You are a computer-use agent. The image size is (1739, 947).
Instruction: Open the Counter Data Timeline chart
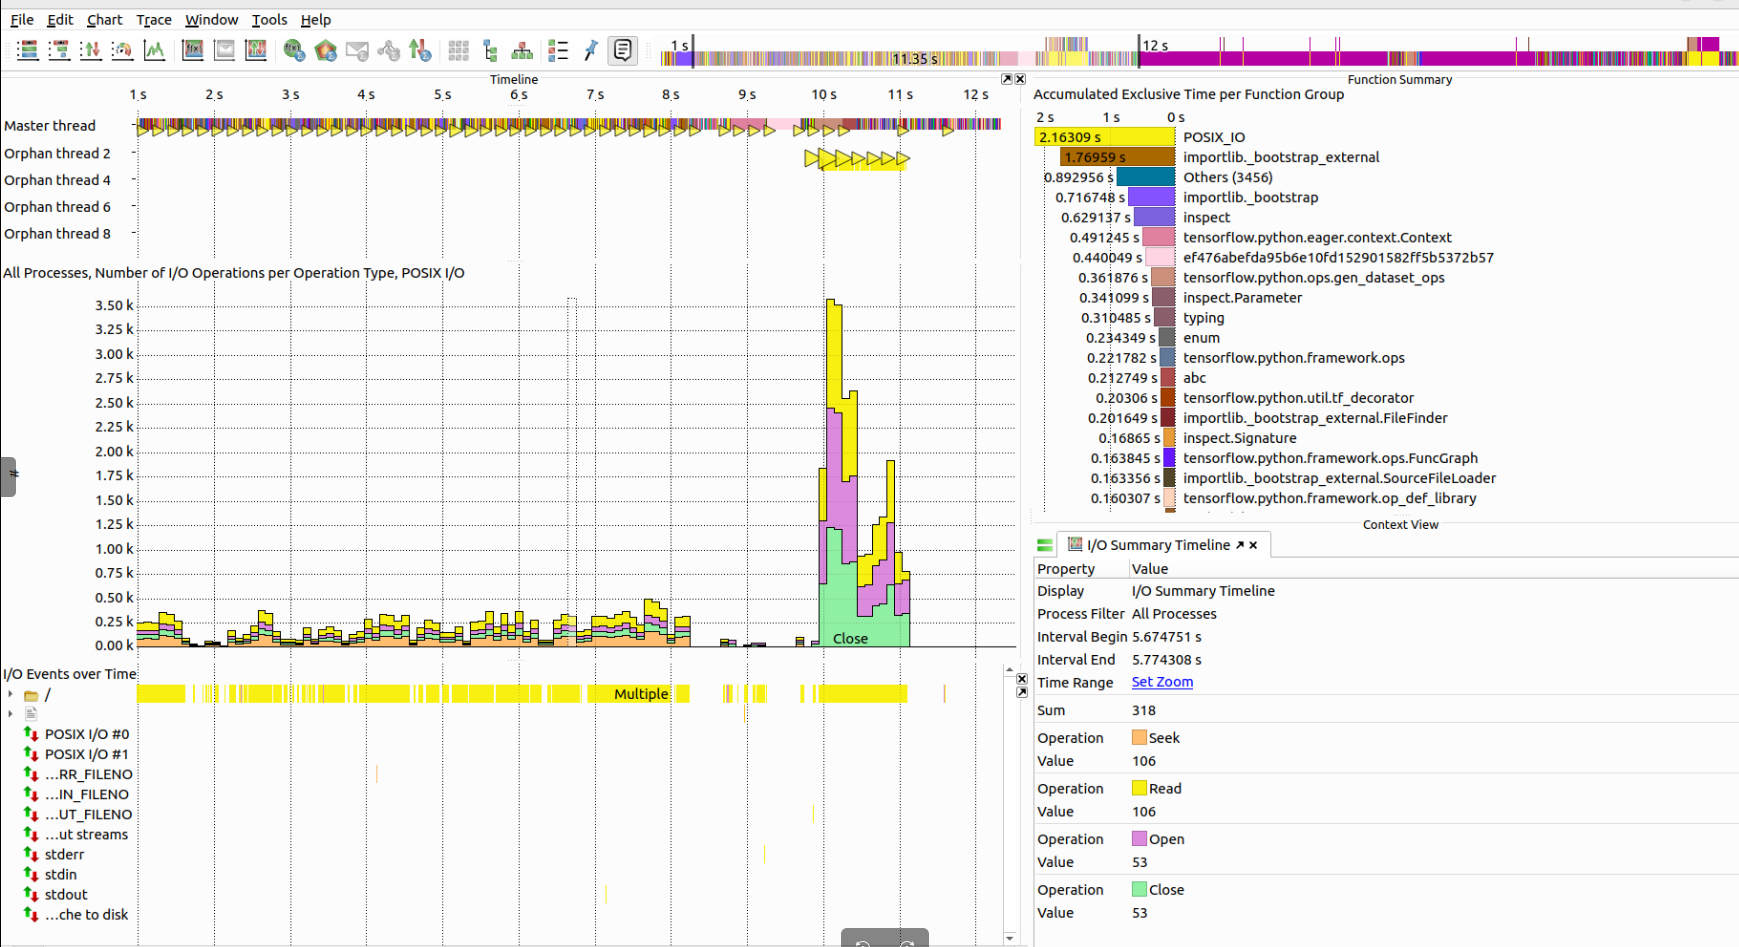[154, 50]
